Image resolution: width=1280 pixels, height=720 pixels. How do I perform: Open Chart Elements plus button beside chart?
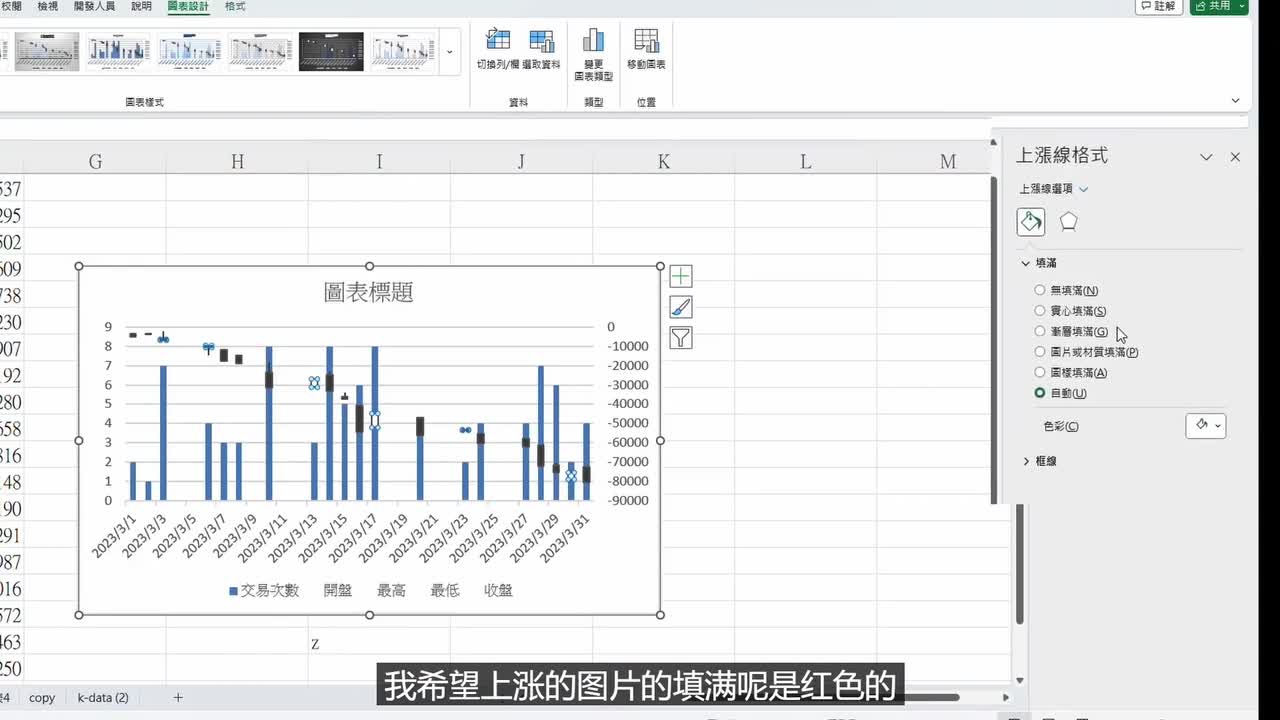point(680,276)
